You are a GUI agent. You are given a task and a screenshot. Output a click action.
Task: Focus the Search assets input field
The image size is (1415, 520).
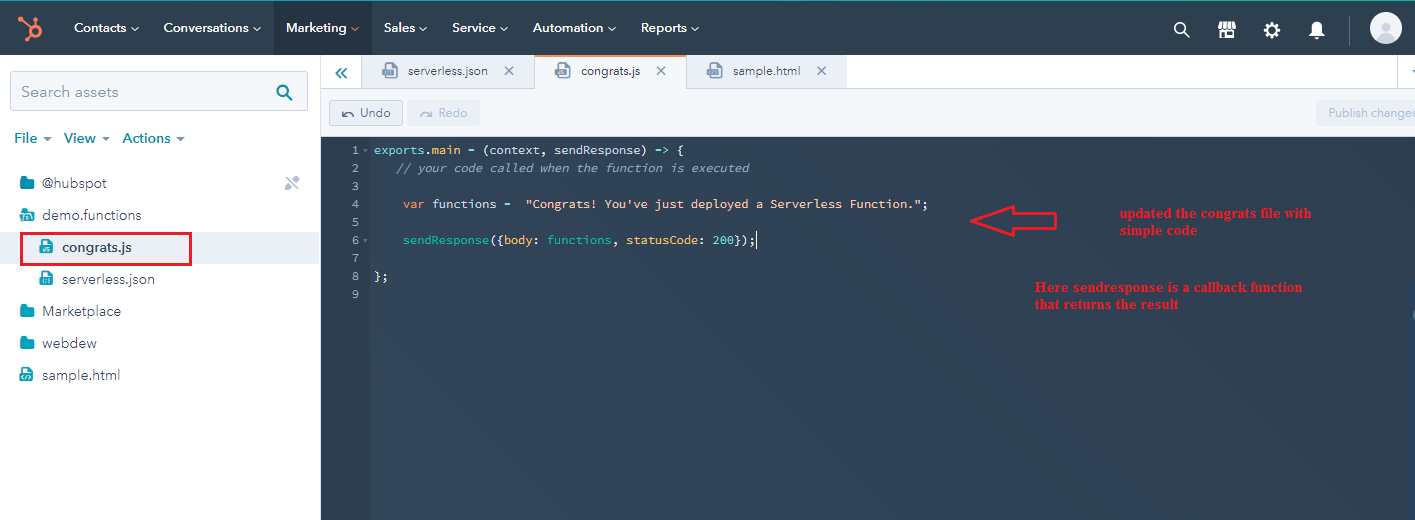[140, 92]
